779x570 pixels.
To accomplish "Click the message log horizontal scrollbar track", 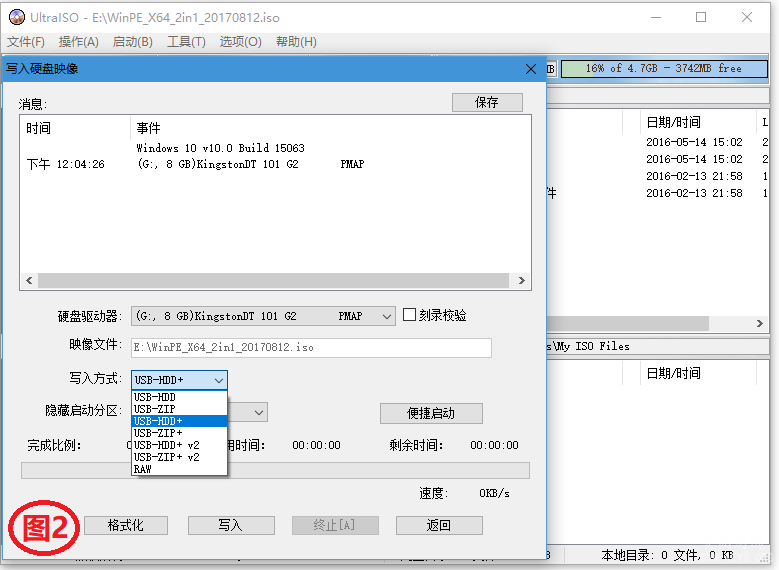I will coord(273,280).
